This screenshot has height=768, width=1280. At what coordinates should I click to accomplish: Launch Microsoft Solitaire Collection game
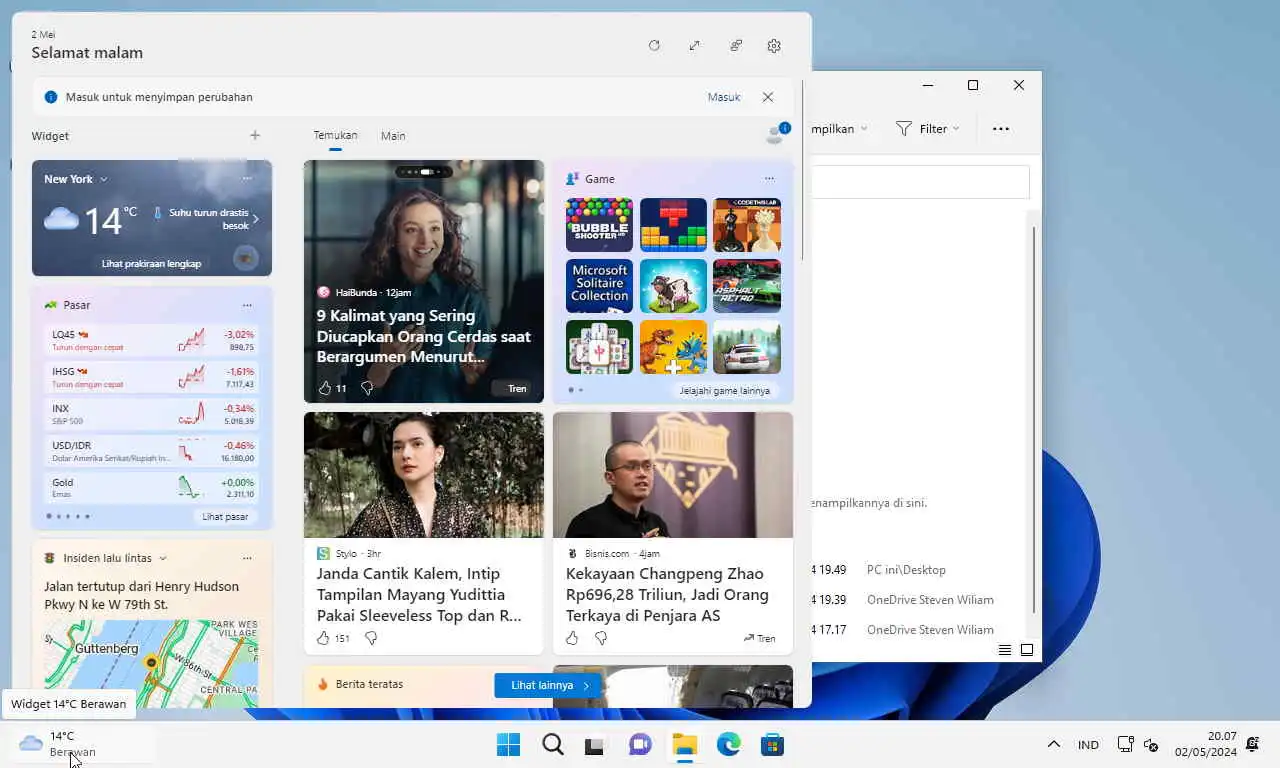coord(599,286)
